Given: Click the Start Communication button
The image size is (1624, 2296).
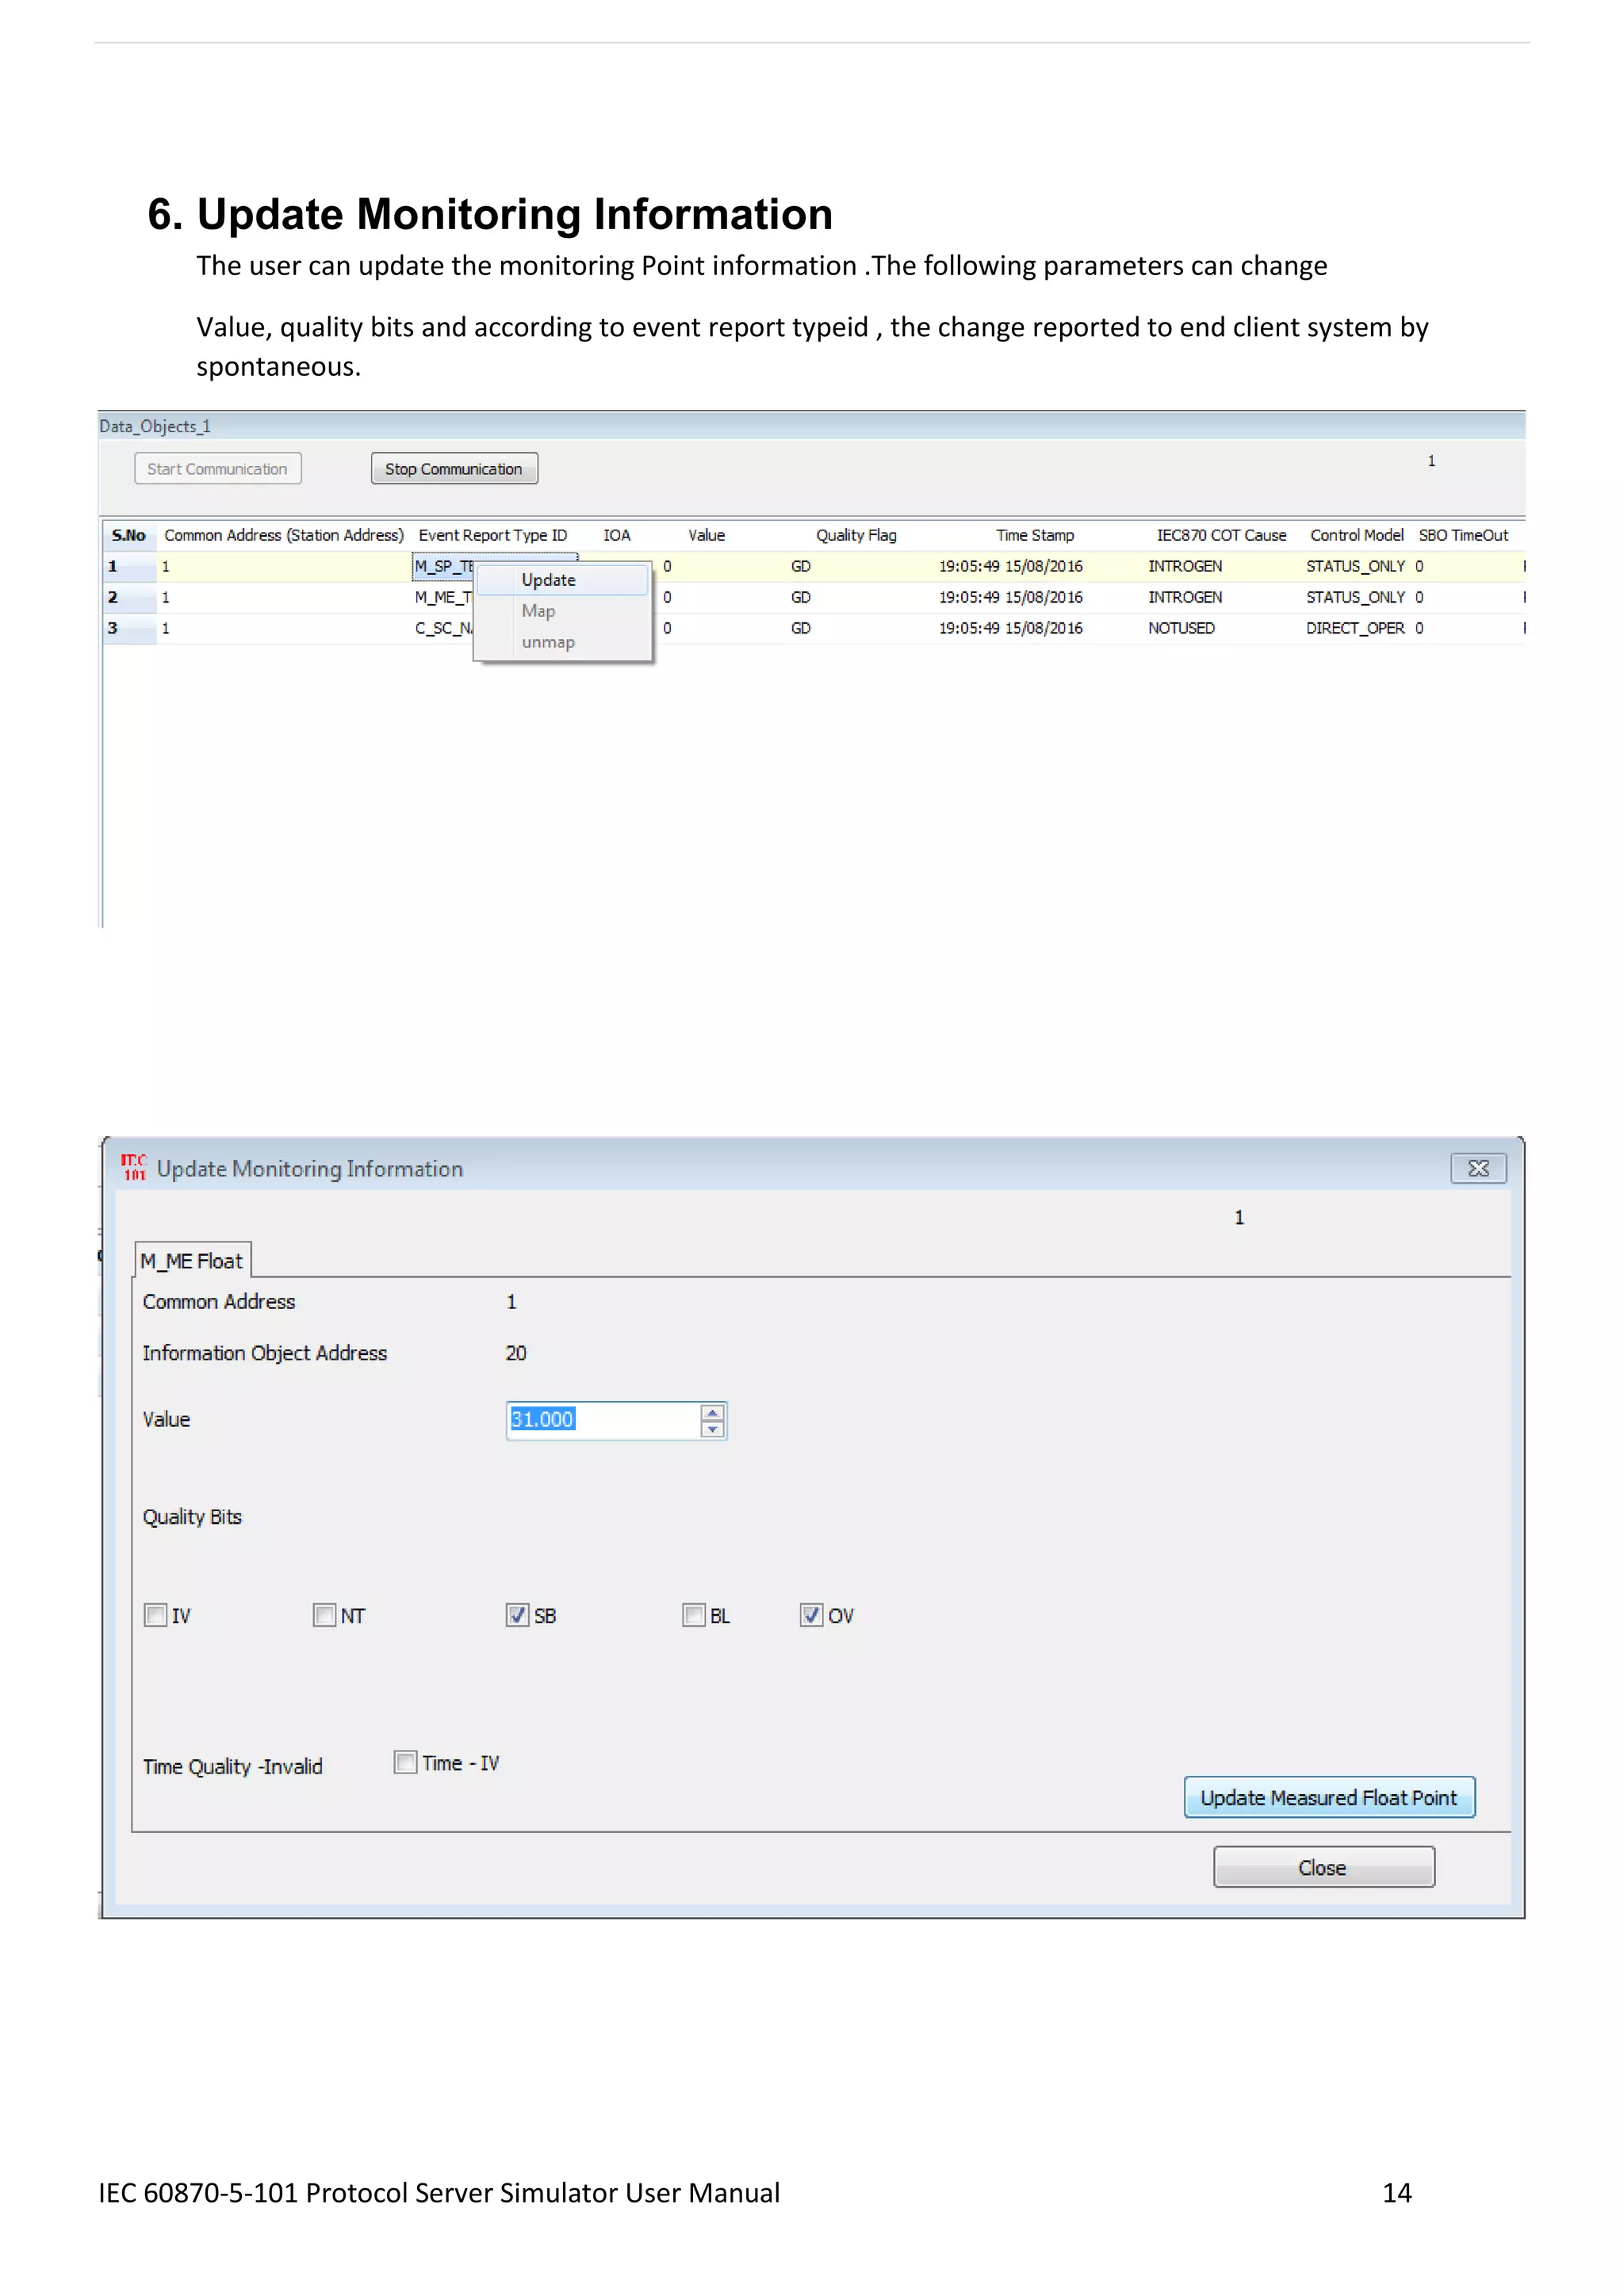Looking at the screenshot, I should (218, 469).
